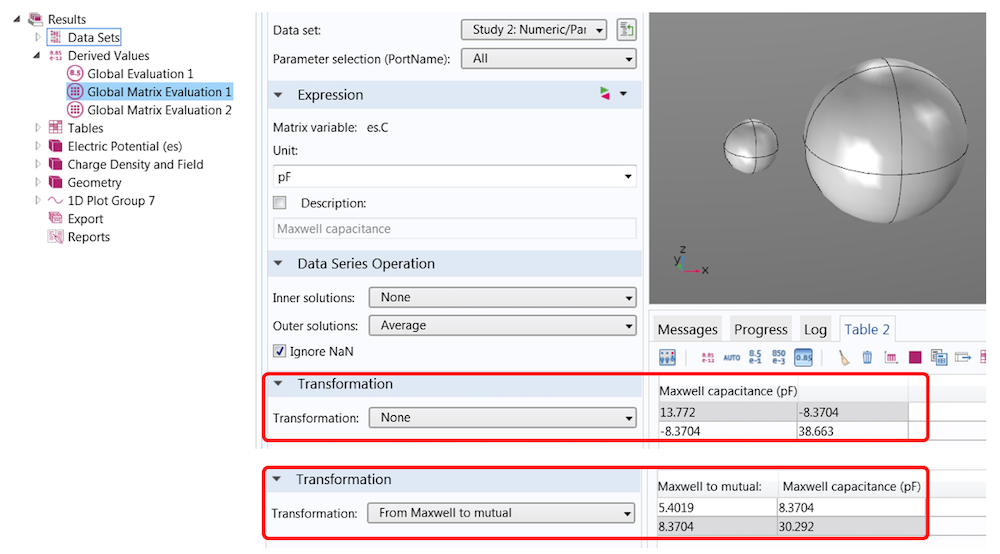1000x554 pixels.
Task: Click the table graph plot icon
Action: pyautogui.click(x=891, y=358)
